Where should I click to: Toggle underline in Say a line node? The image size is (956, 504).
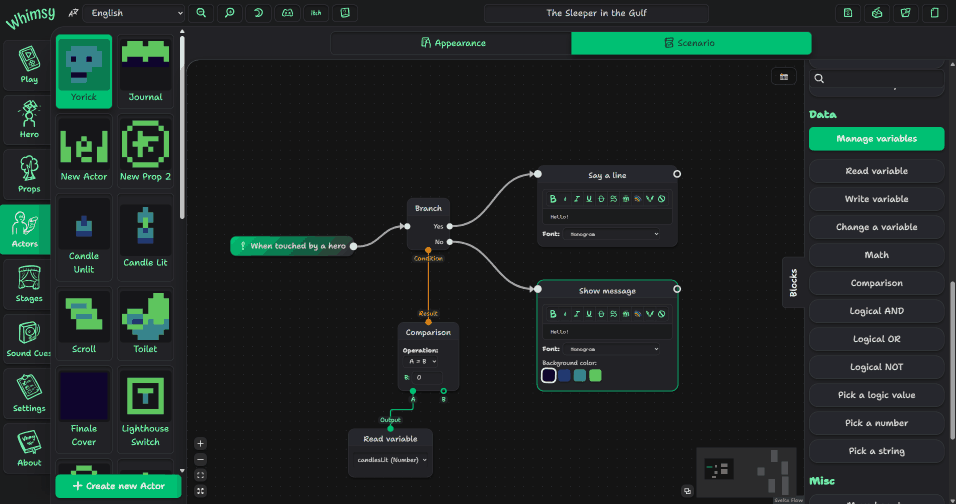pos(589,199)
